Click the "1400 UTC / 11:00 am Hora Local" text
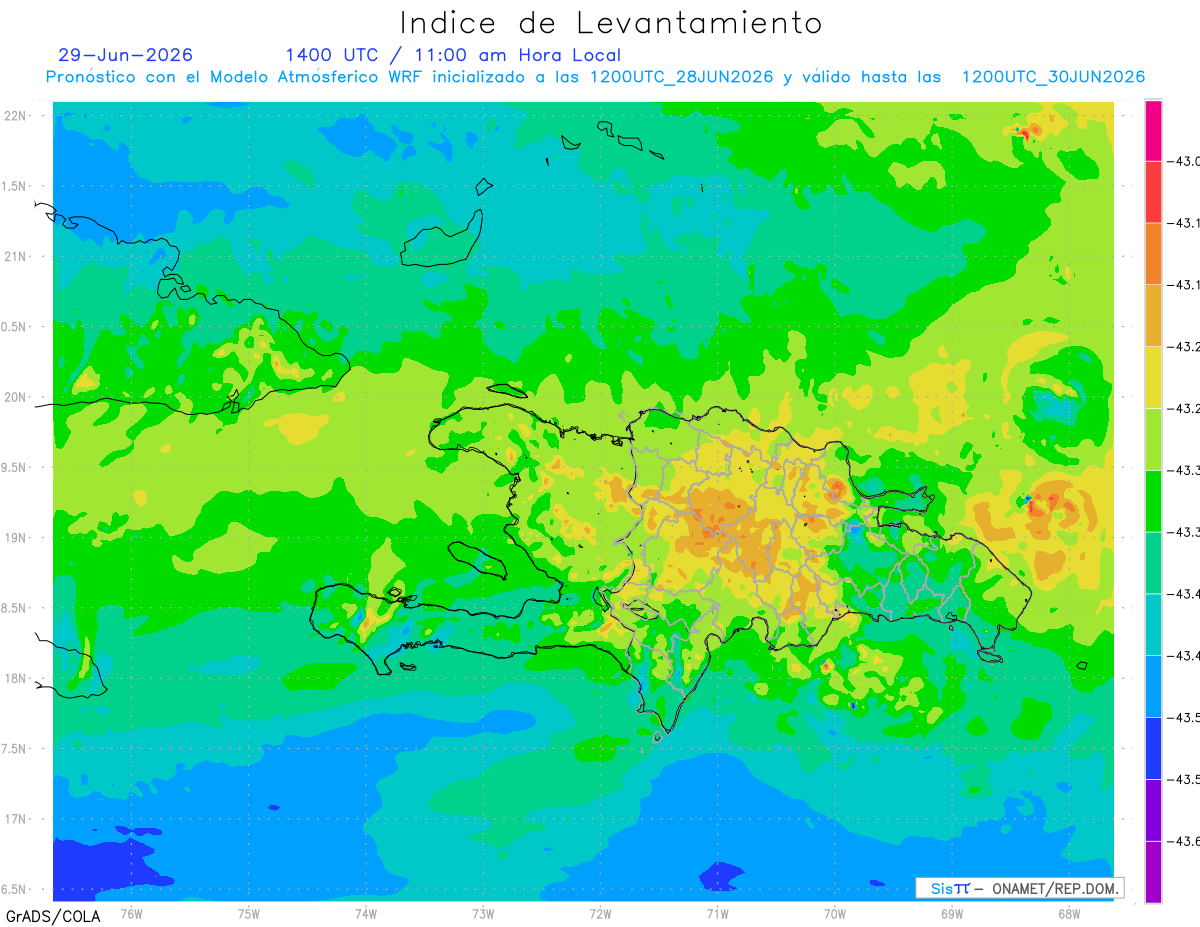The height and width of the screenshot is (927, 1200). (453, 55)
